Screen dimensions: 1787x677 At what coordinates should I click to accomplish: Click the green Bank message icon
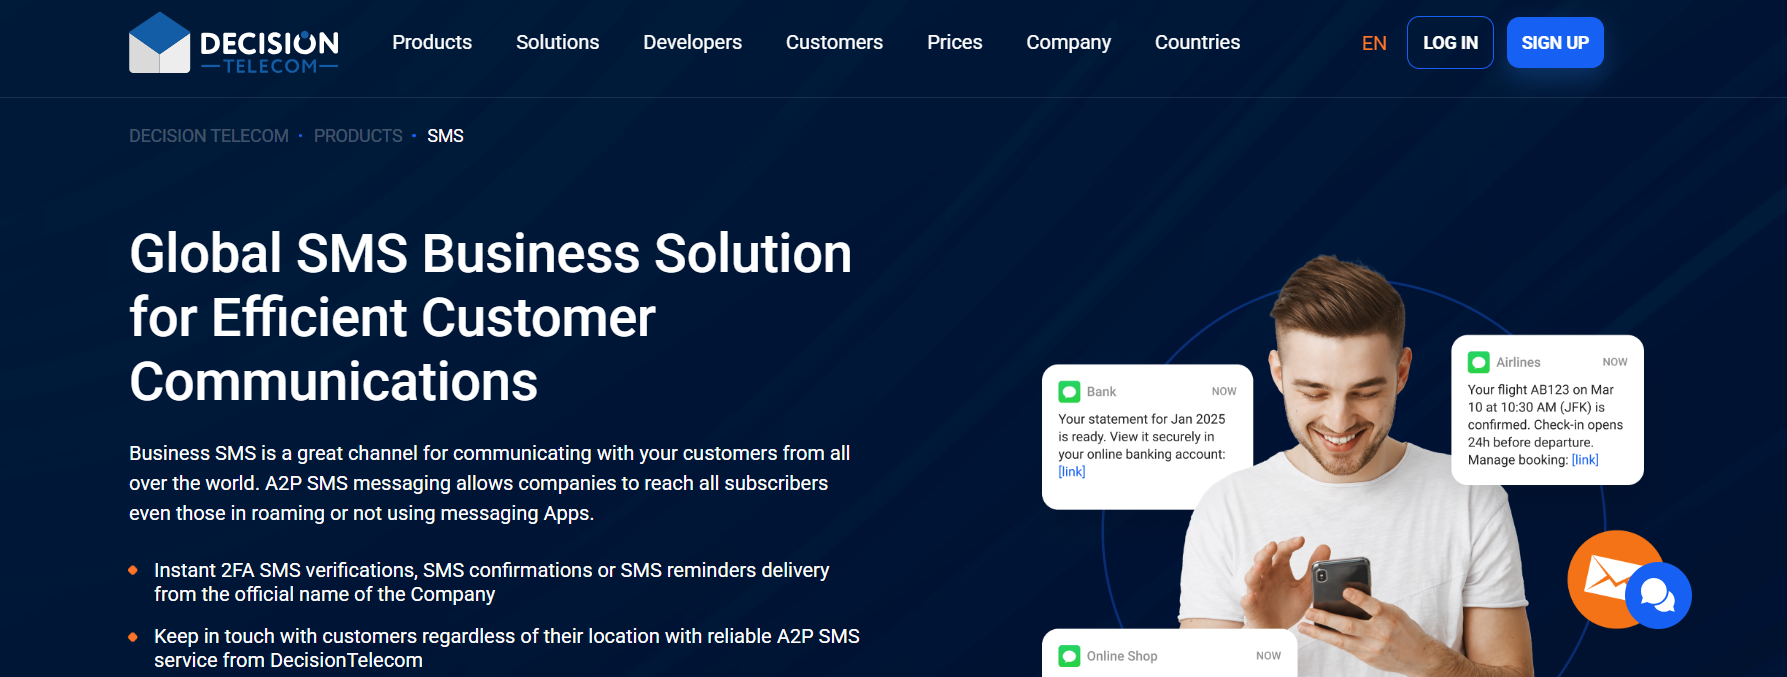coord(1069,392)
